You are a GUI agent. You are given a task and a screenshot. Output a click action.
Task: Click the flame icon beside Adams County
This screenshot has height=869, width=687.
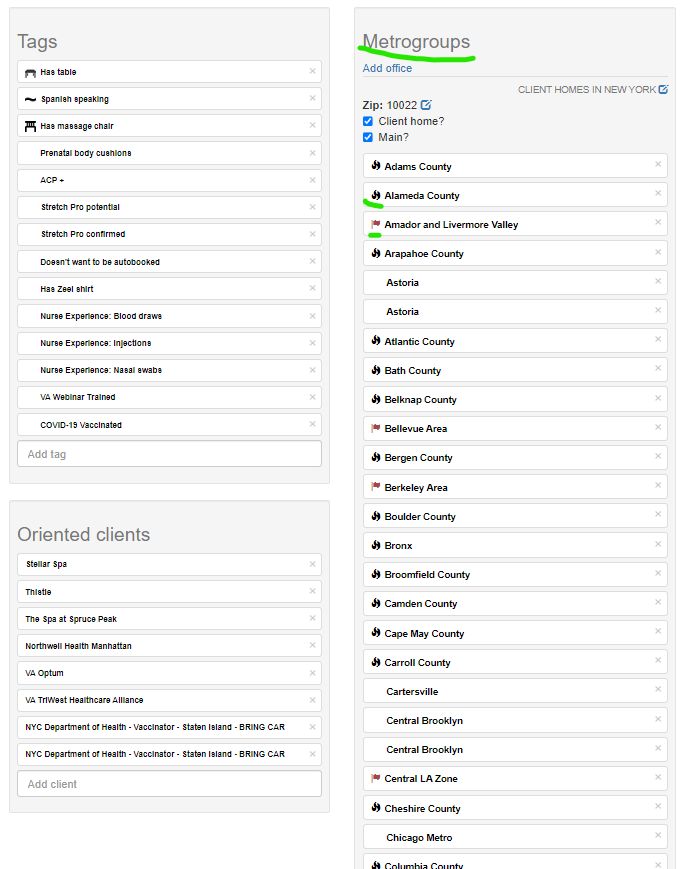pyautogui.click(x=375, y=166)
